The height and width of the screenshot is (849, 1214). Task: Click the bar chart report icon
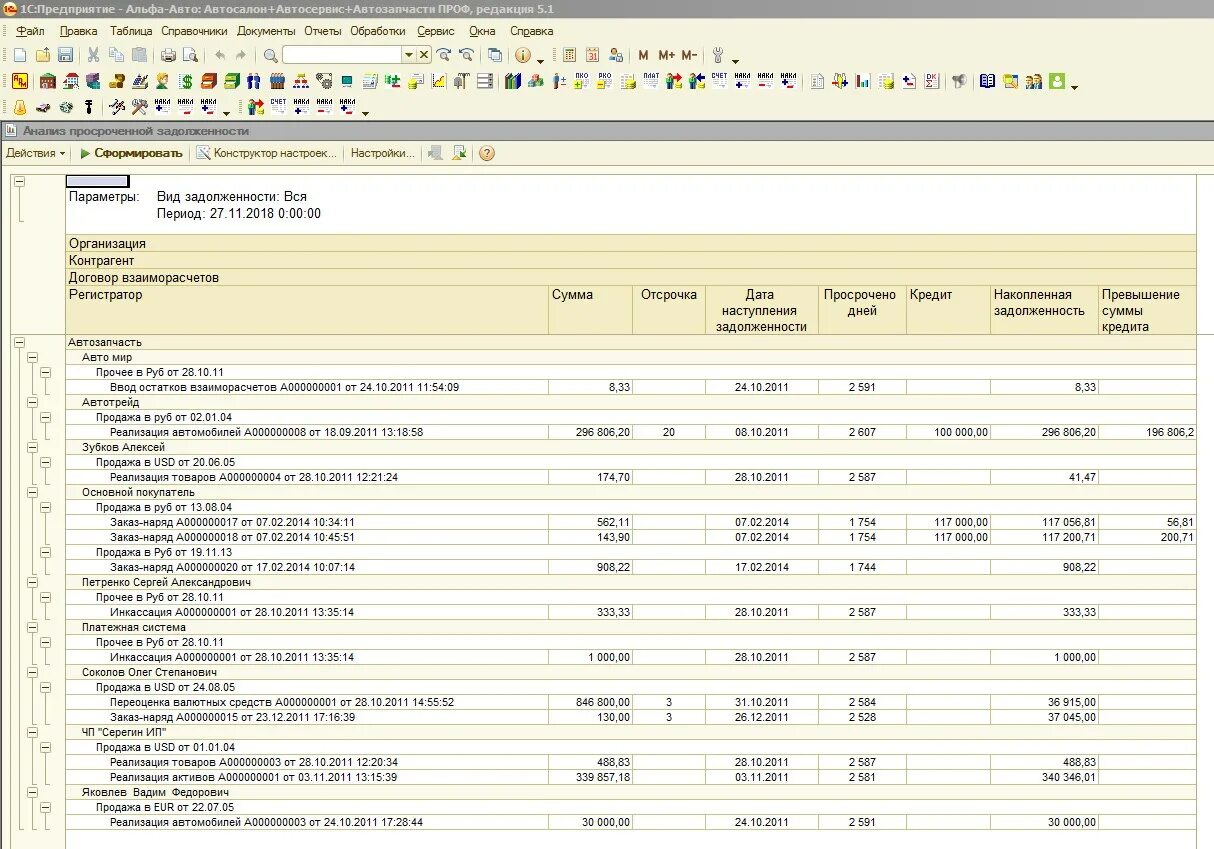coord(863,81)
